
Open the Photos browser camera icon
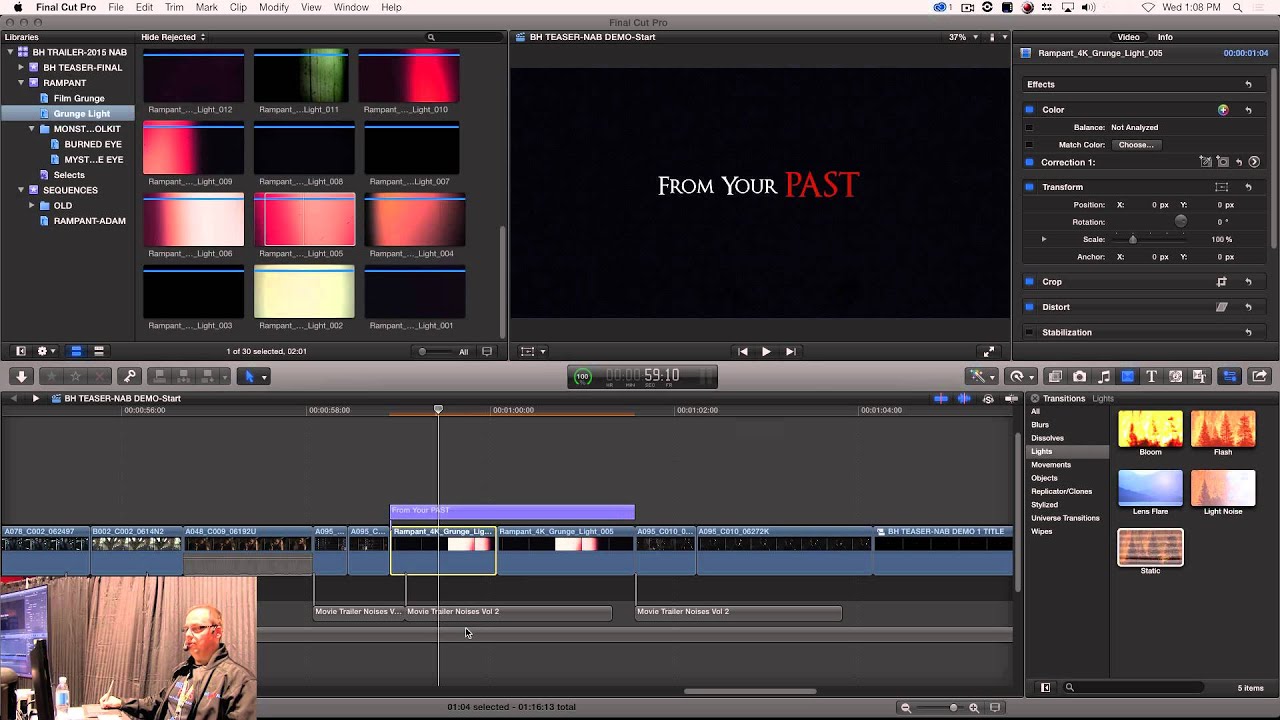pos(1079,376)
